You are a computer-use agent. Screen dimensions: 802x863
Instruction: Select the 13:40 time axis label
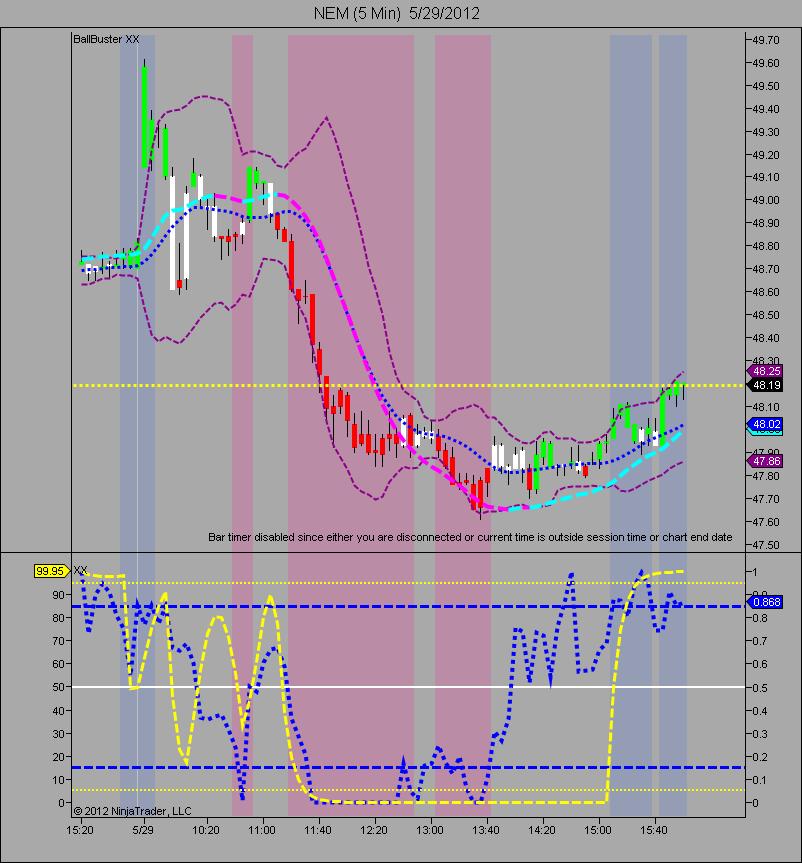coord(486,829)
